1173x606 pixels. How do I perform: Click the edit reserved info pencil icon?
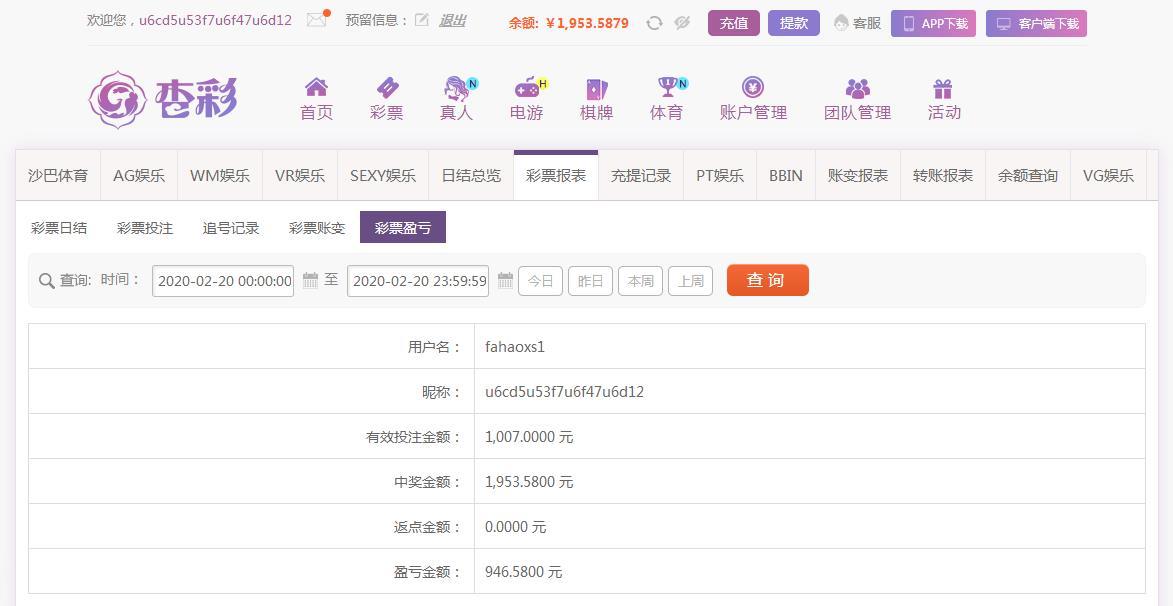click(422, 20)
